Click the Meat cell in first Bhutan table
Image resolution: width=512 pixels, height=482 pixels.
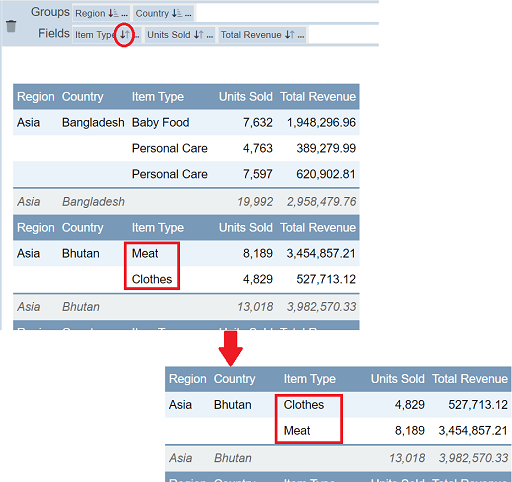click(x=145, y=253)
